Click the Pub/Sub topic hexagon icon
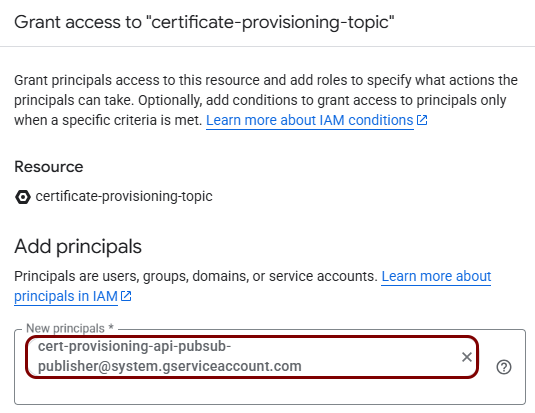This screenshot has height=413, width=535. tap(23, 197)
